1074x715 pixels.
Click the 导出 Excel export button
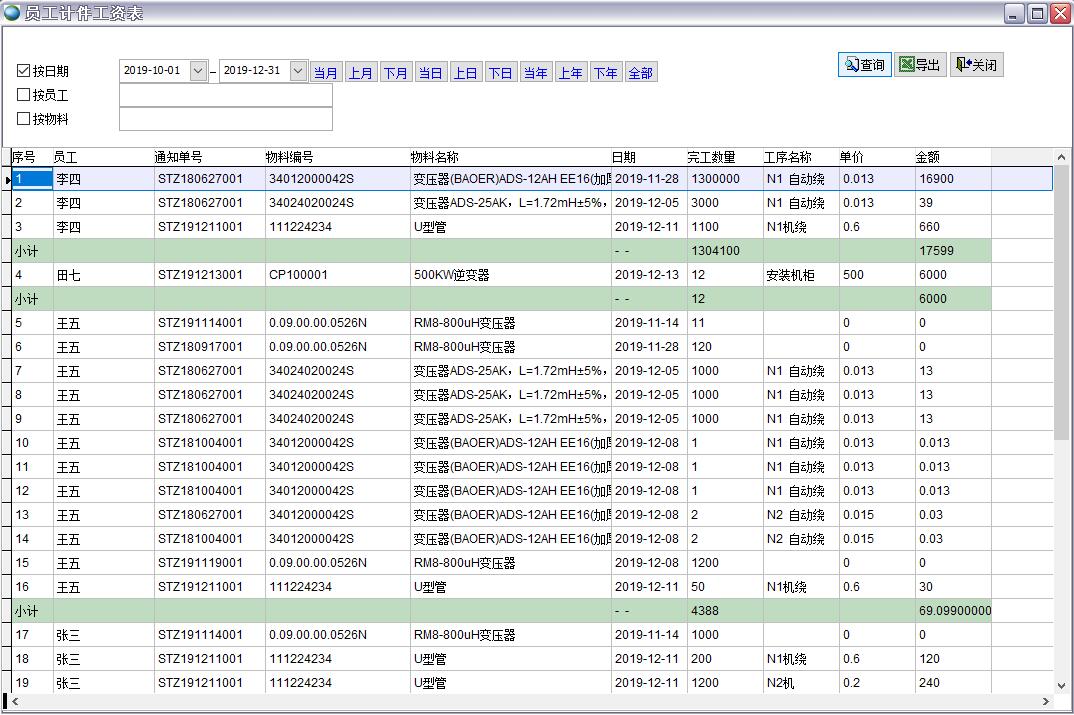coord(919,65)
